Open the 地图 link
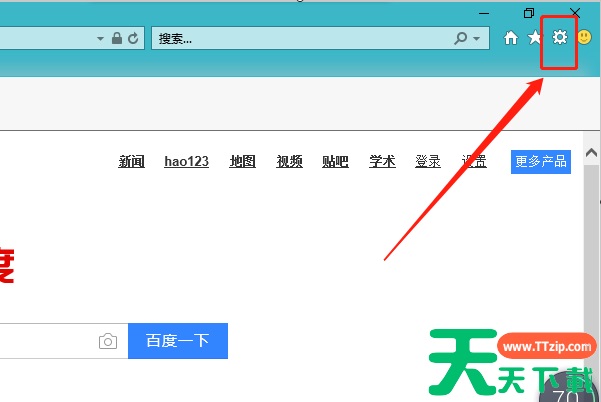Image resolution: width=601 pixels, height=402 pixels. (x=243, y=161)
